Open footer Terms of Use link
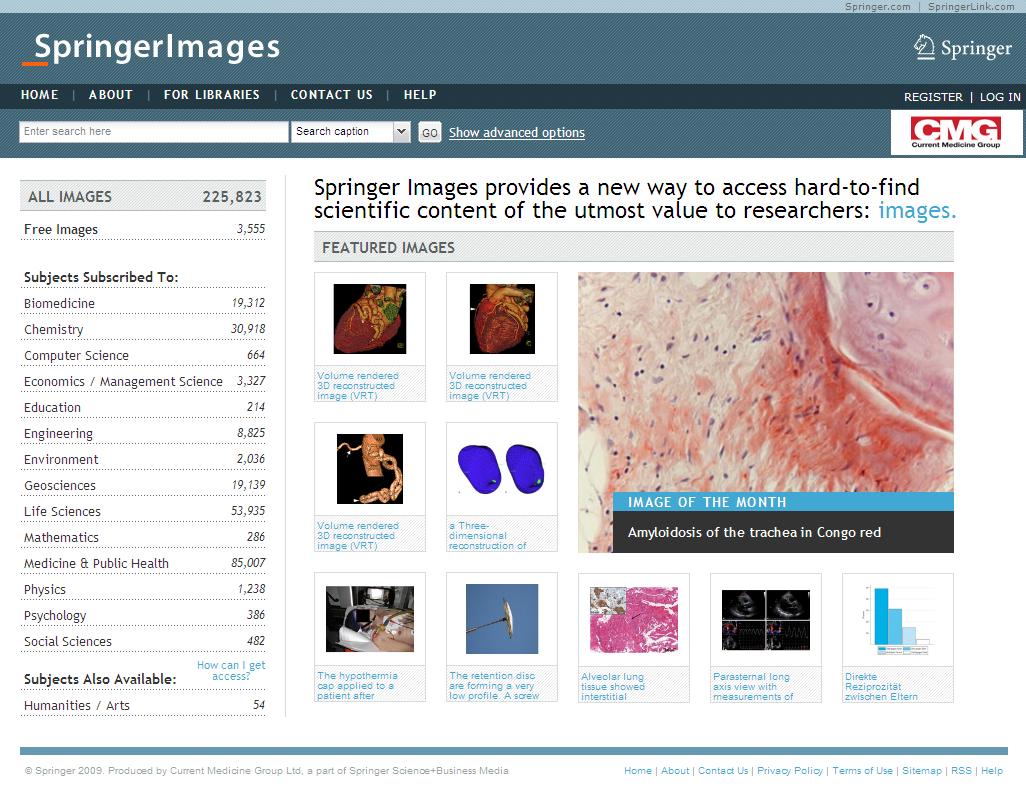Image resolution: width=1026 pixels, height=804 pixels. coord(862,771)
